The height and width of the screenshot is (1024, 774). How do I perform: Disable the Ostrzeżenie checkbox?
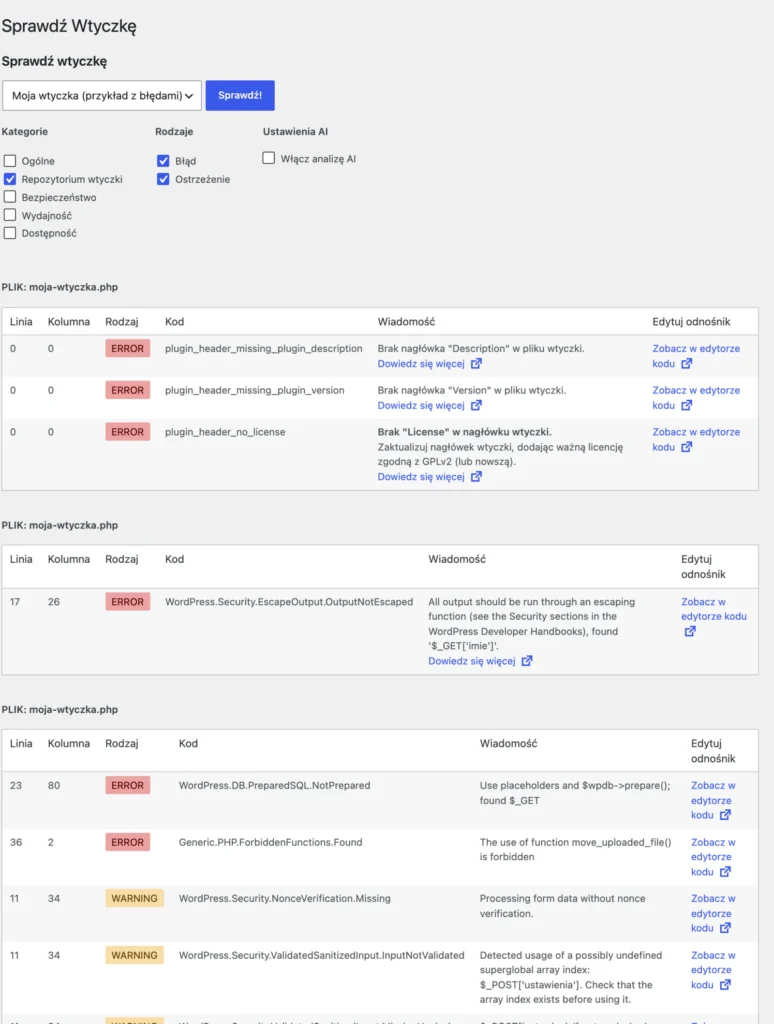pyautogui.click(x=163, y=179)
